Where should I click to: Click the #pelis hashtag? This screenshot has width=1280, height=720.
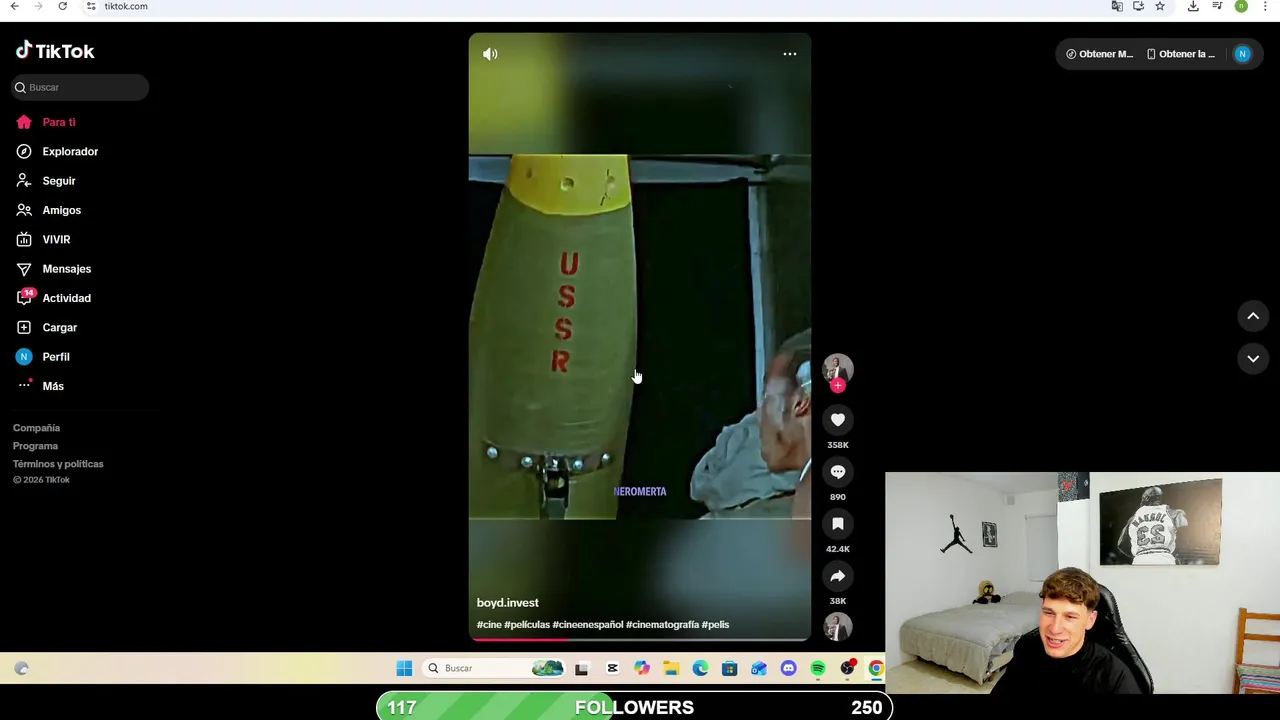tap(715, 625)
